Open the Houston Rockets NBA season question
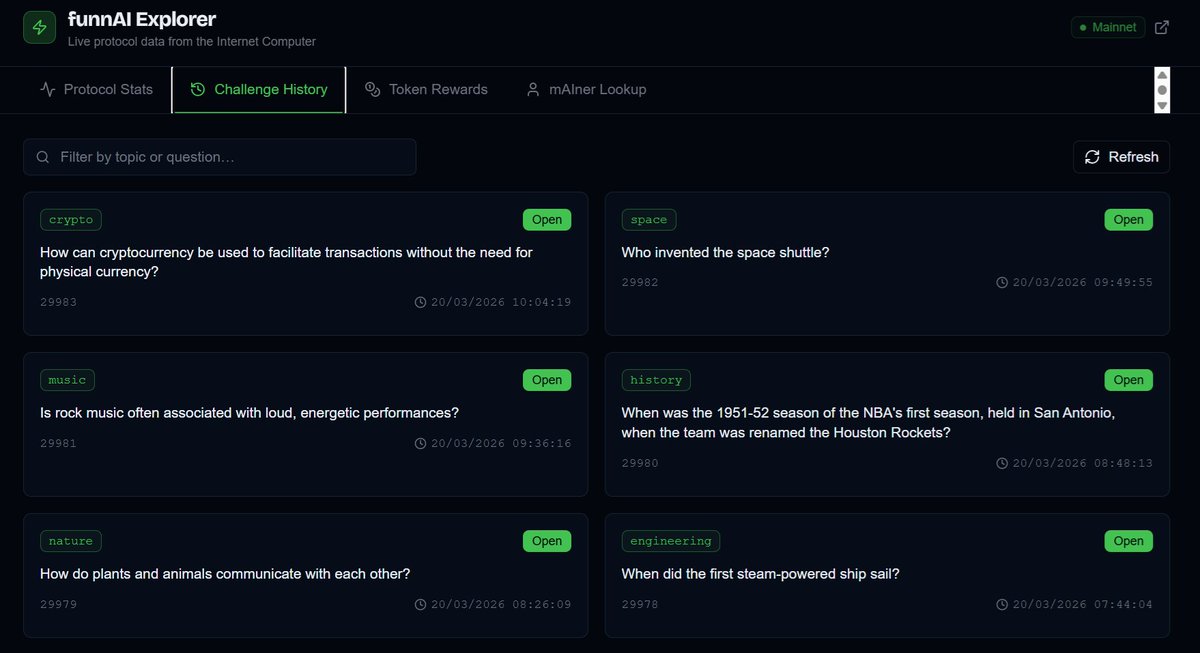 click(868, 423)
